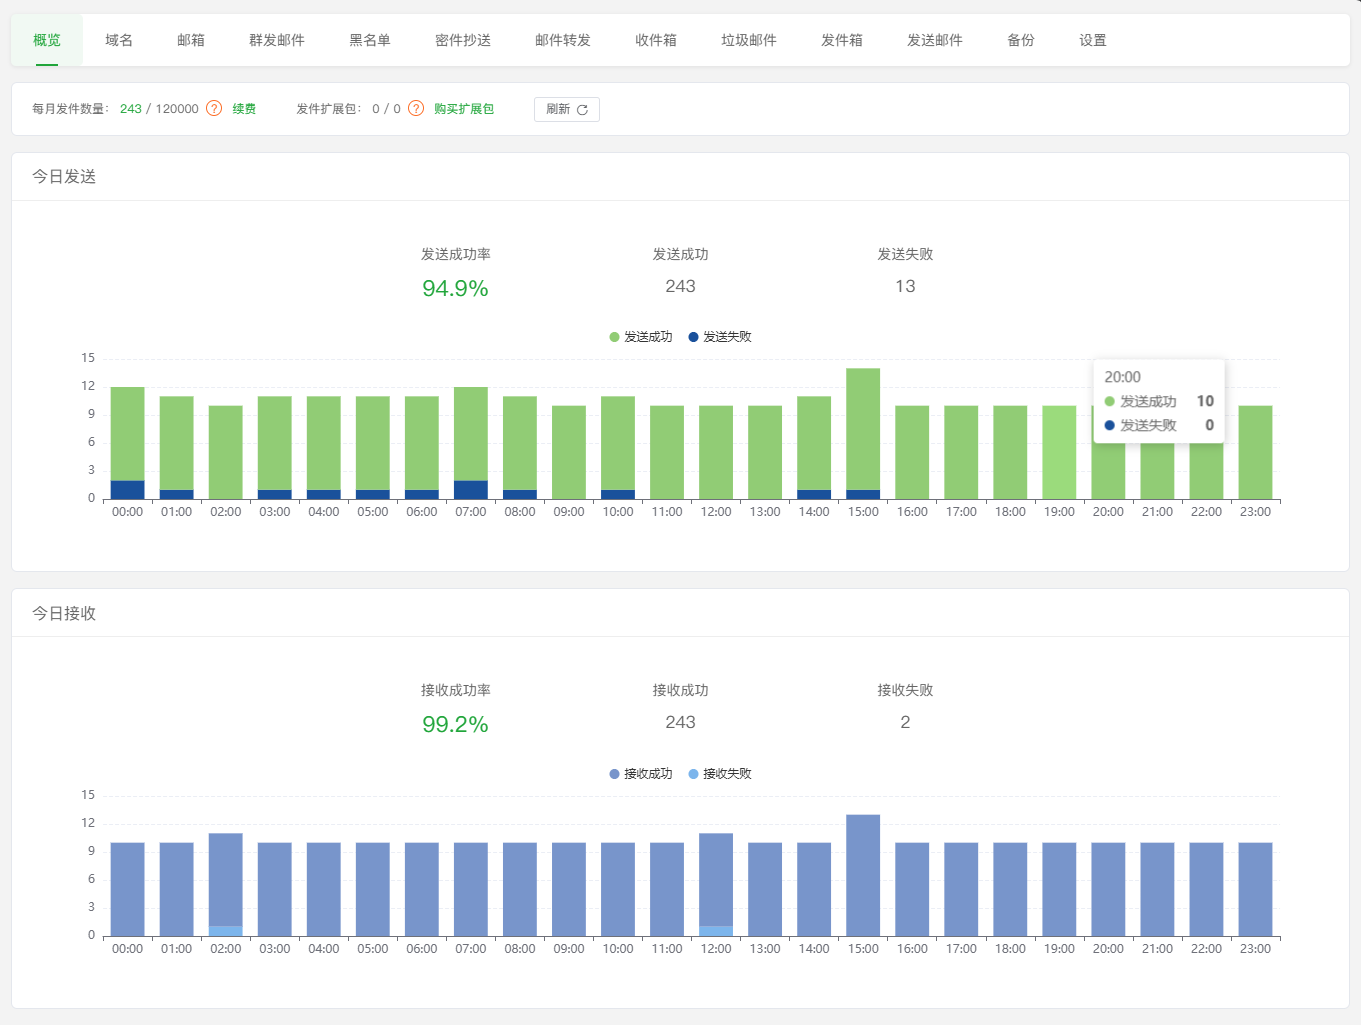Toggle 接收成功 legend in receive chart
Viewport: 1361px width, 1025px height.
point(641,774)
